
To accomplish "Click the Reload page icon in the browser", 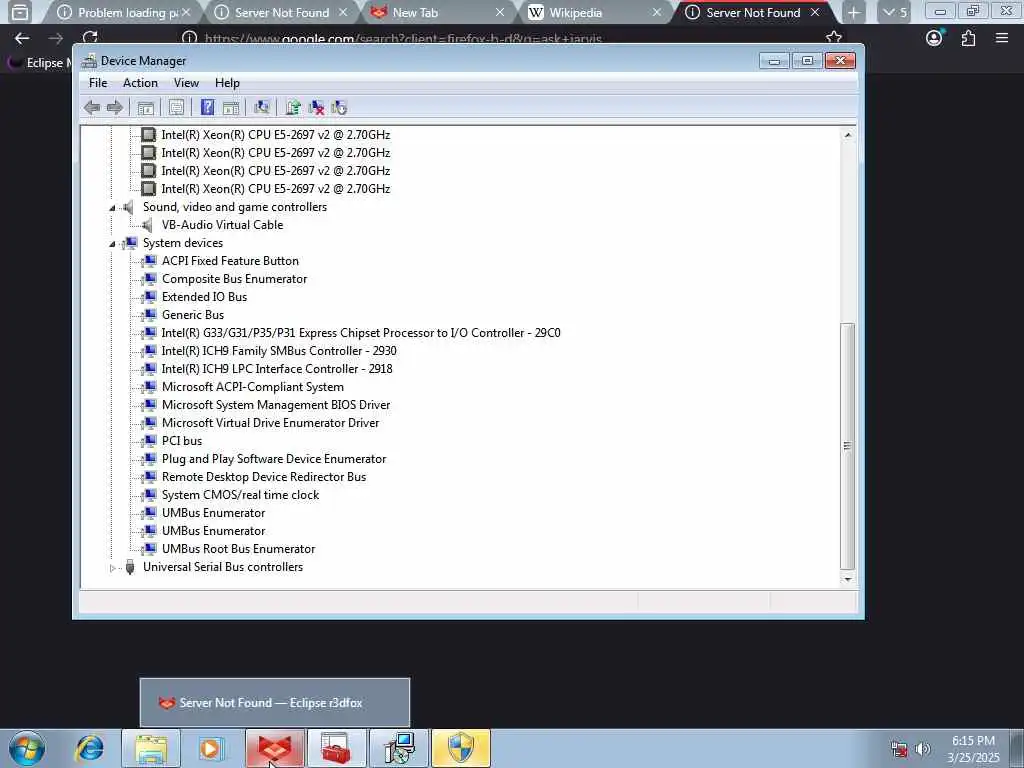I will 90,39.
